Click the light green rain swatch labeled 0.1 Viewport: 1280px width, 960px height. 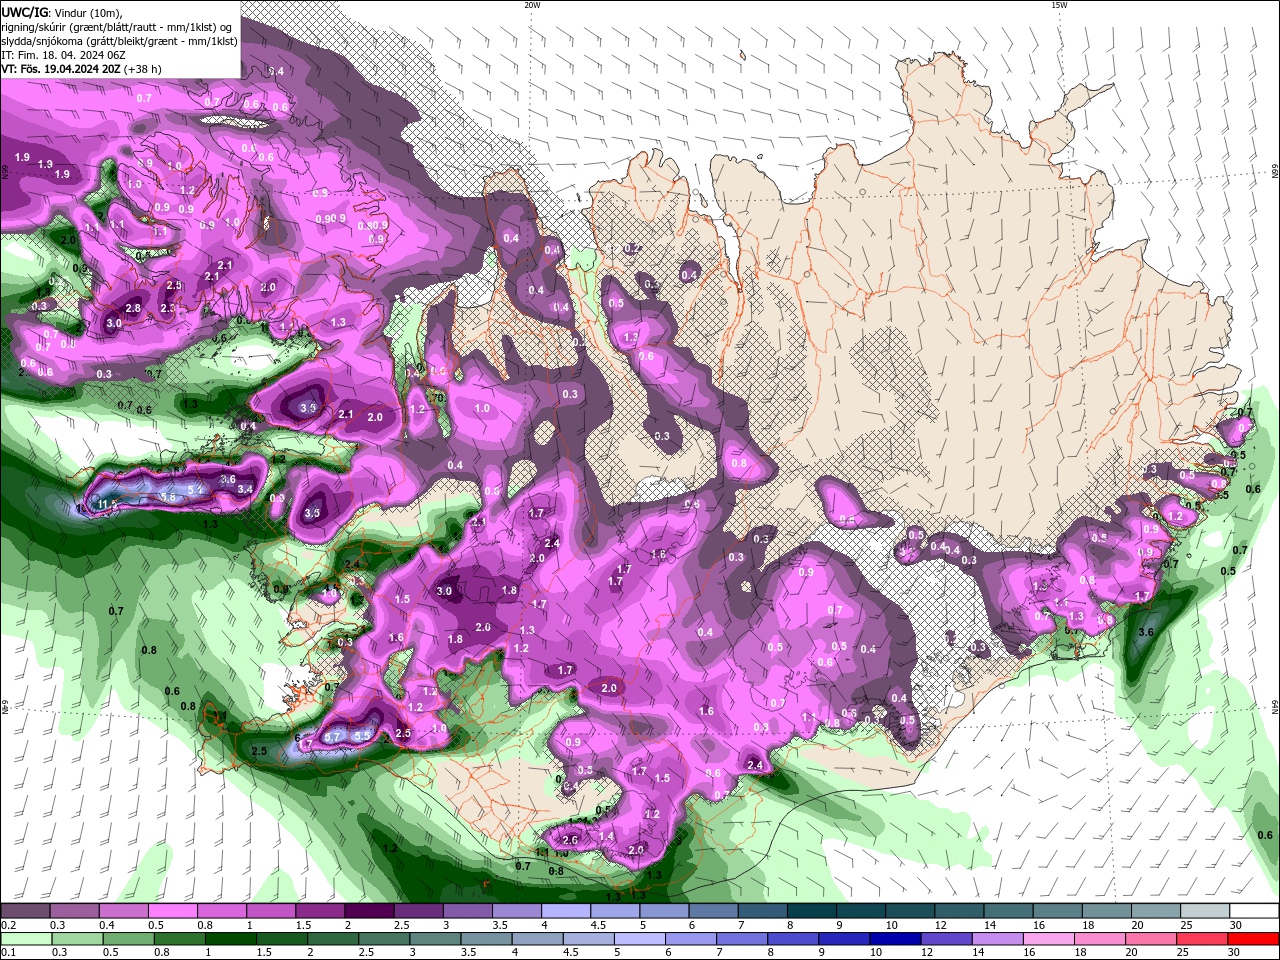pos(26,939)
